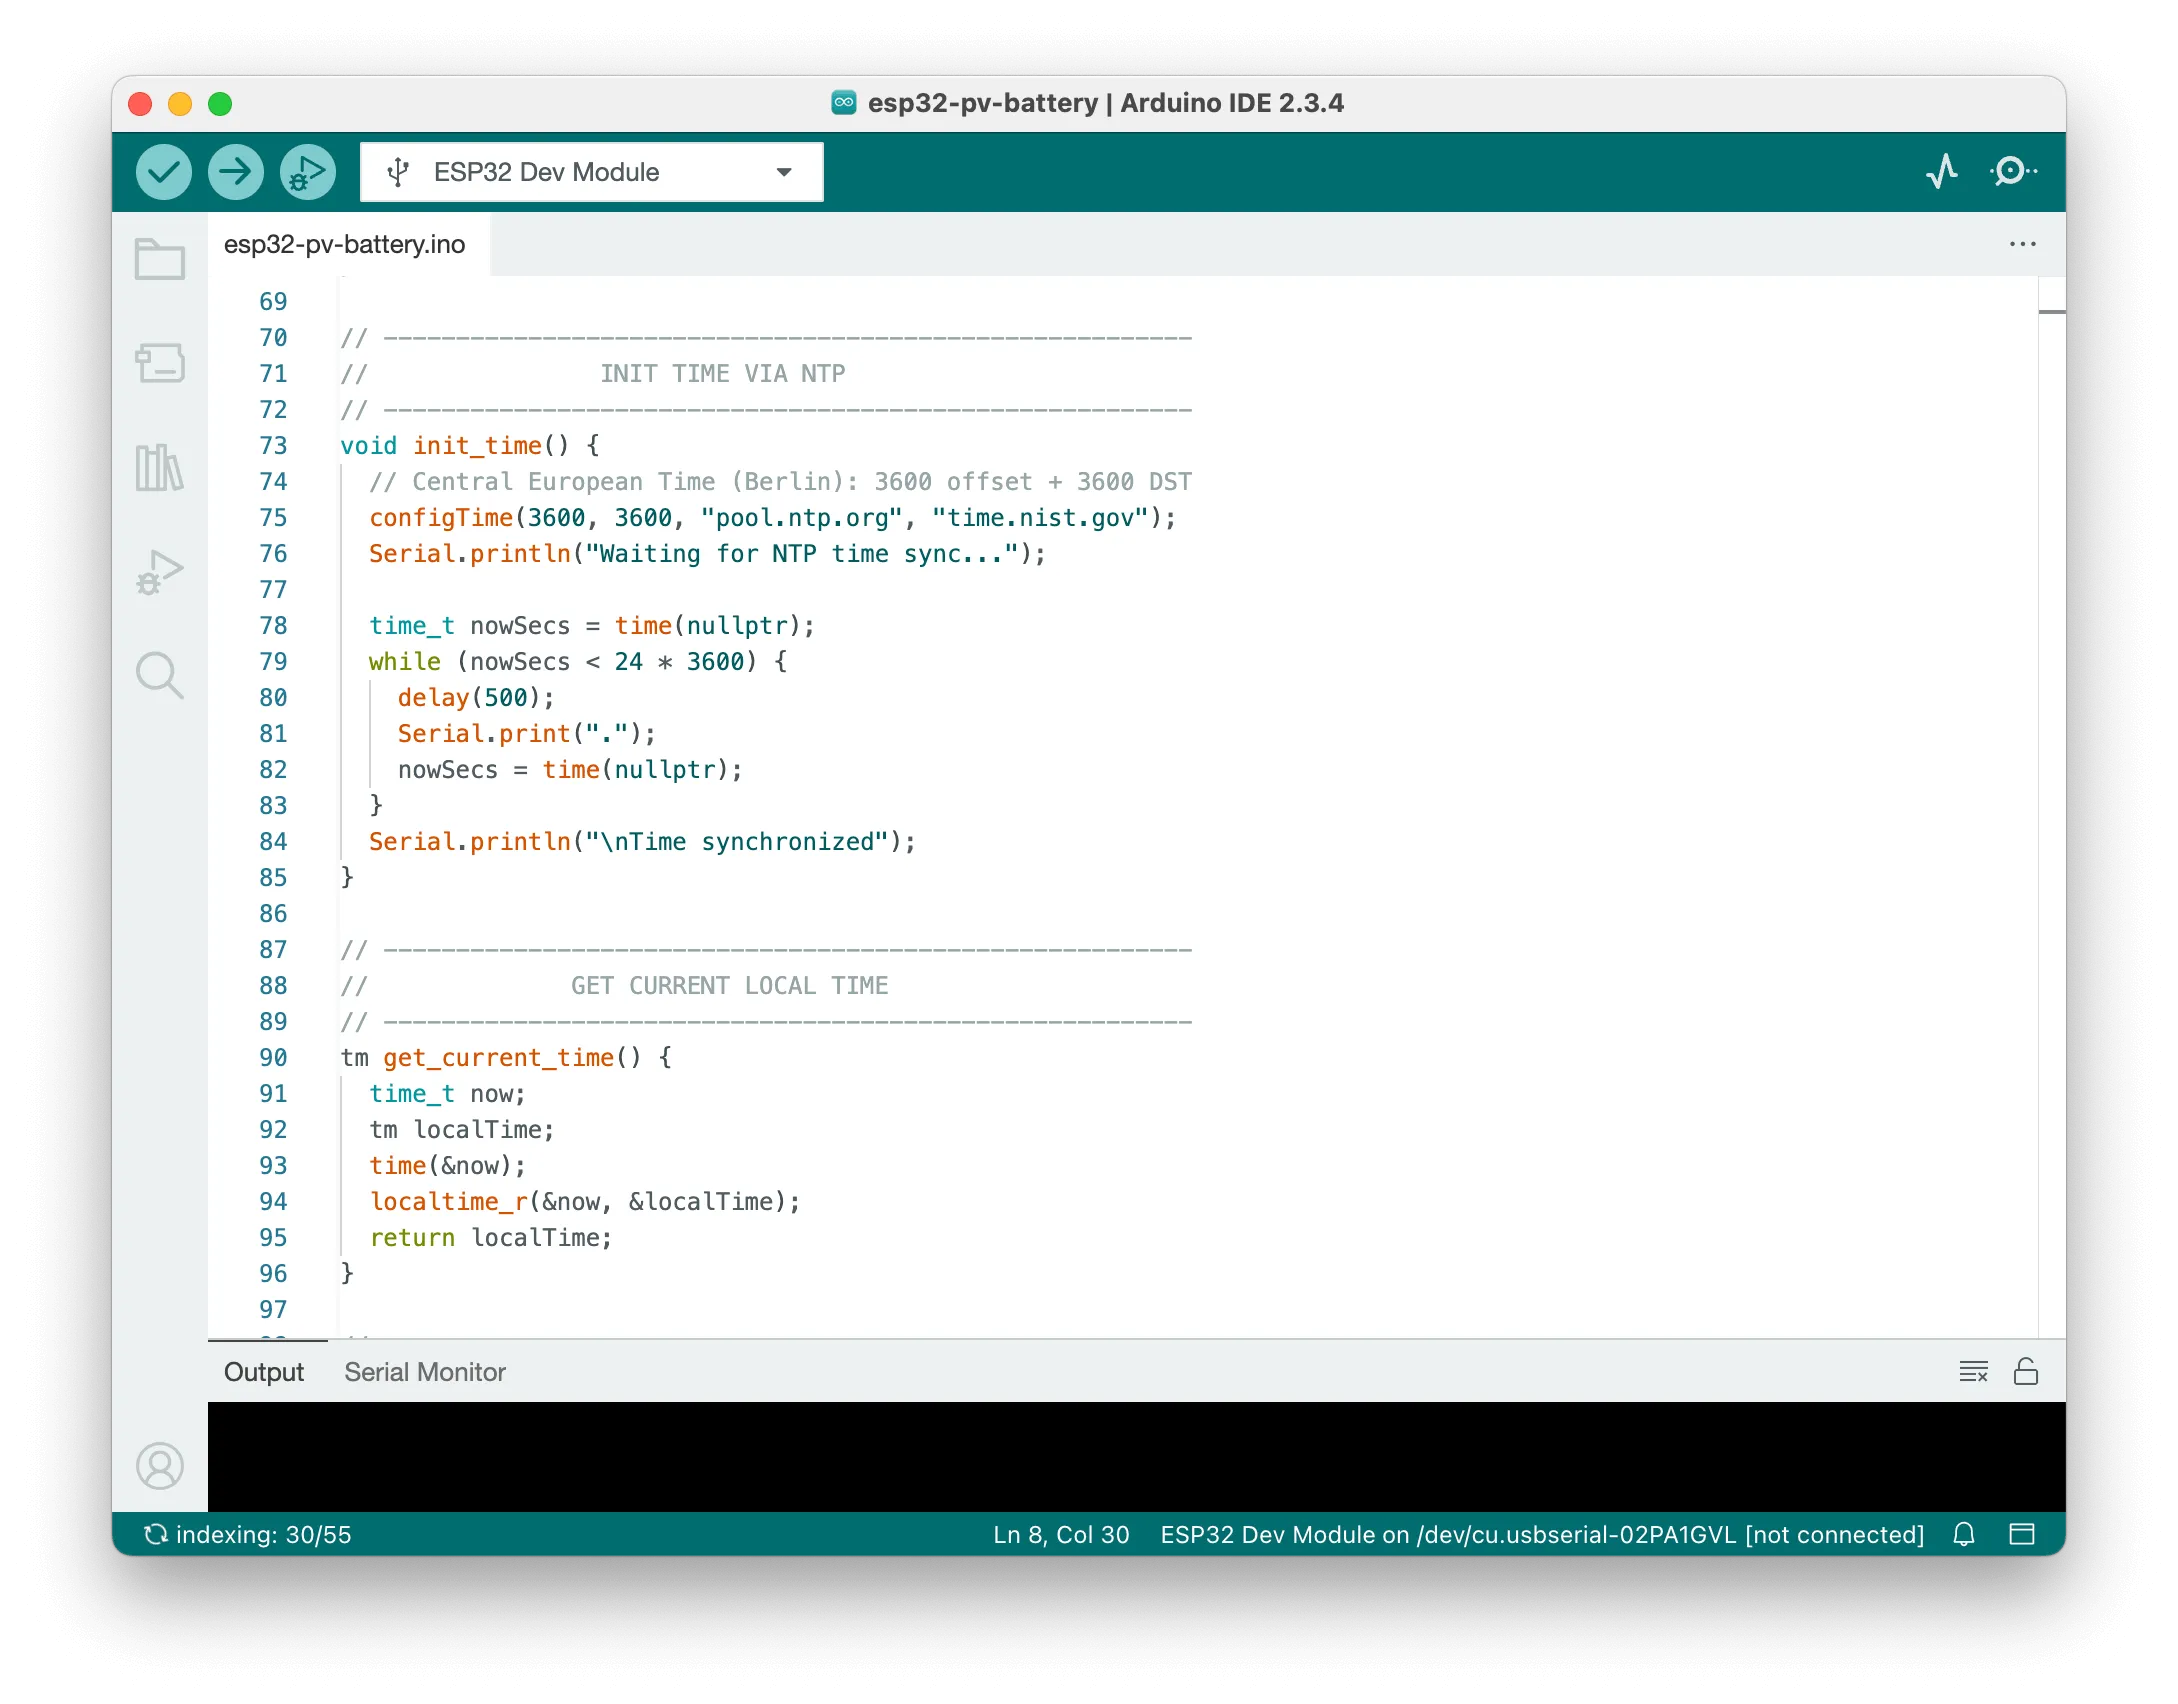This screenshot has width=2178, height=1704.
Task: Expand the ESP32 Dev Module board dropdown
Action: (591, 172)
